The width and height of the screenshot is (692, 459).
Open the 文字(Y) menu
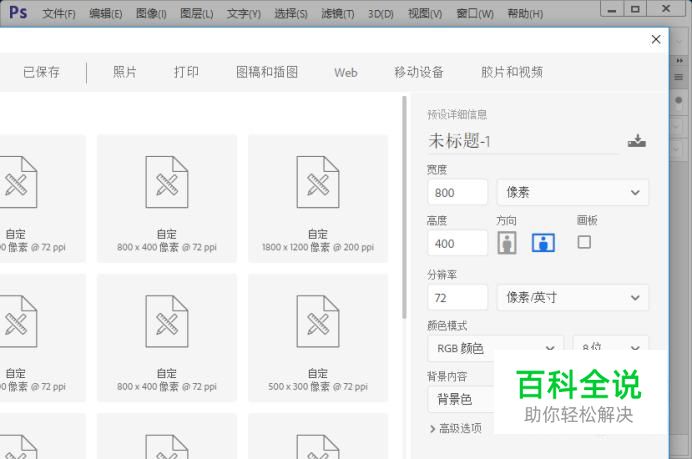(244, 14)
